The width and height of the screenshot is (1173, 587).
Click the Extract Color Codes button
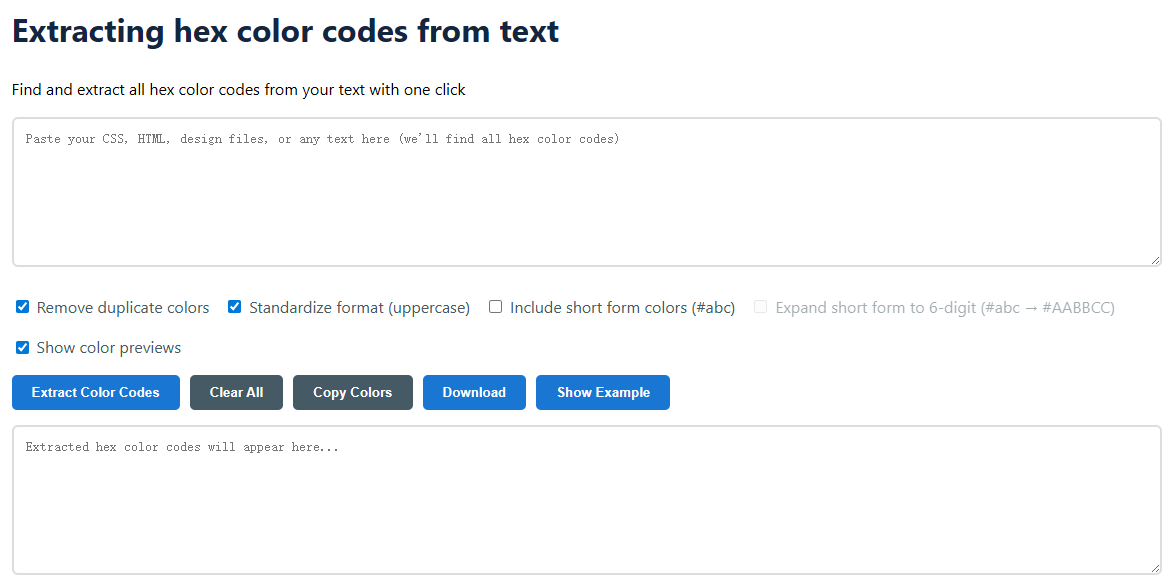[96, 393]
